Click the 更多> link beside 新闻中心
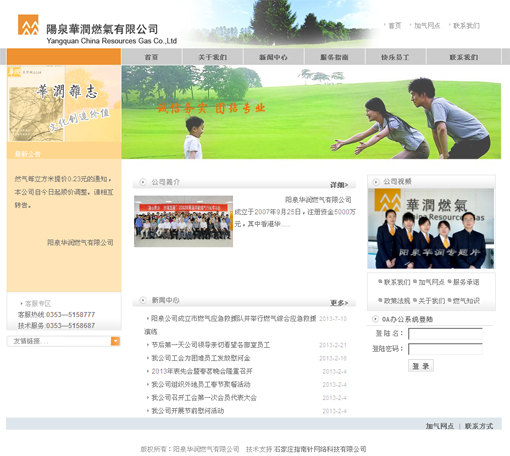The image size is (510, 456). click(339, 303)
